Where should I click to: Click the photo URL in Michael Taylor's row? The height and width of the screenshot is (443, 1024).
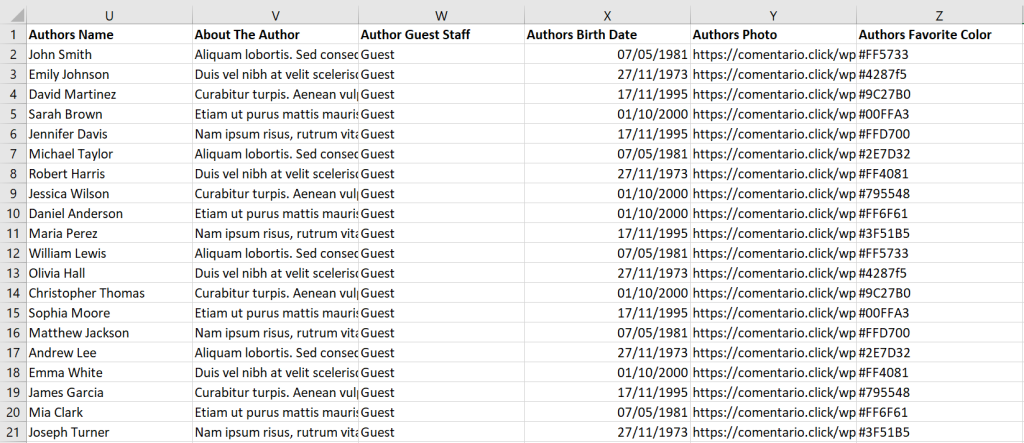coord(773,154)
